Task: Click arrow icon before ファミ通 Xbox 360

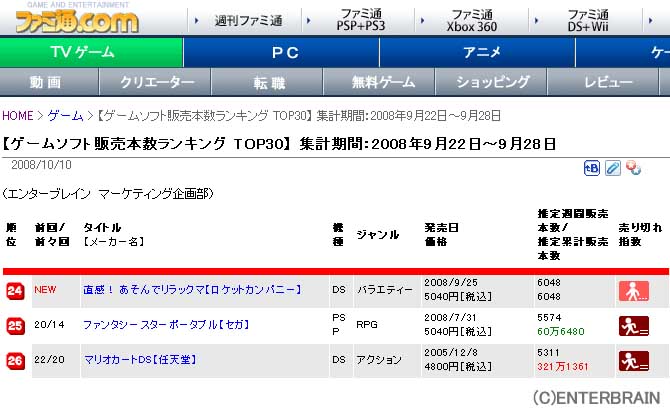Action: pos(422,20)
